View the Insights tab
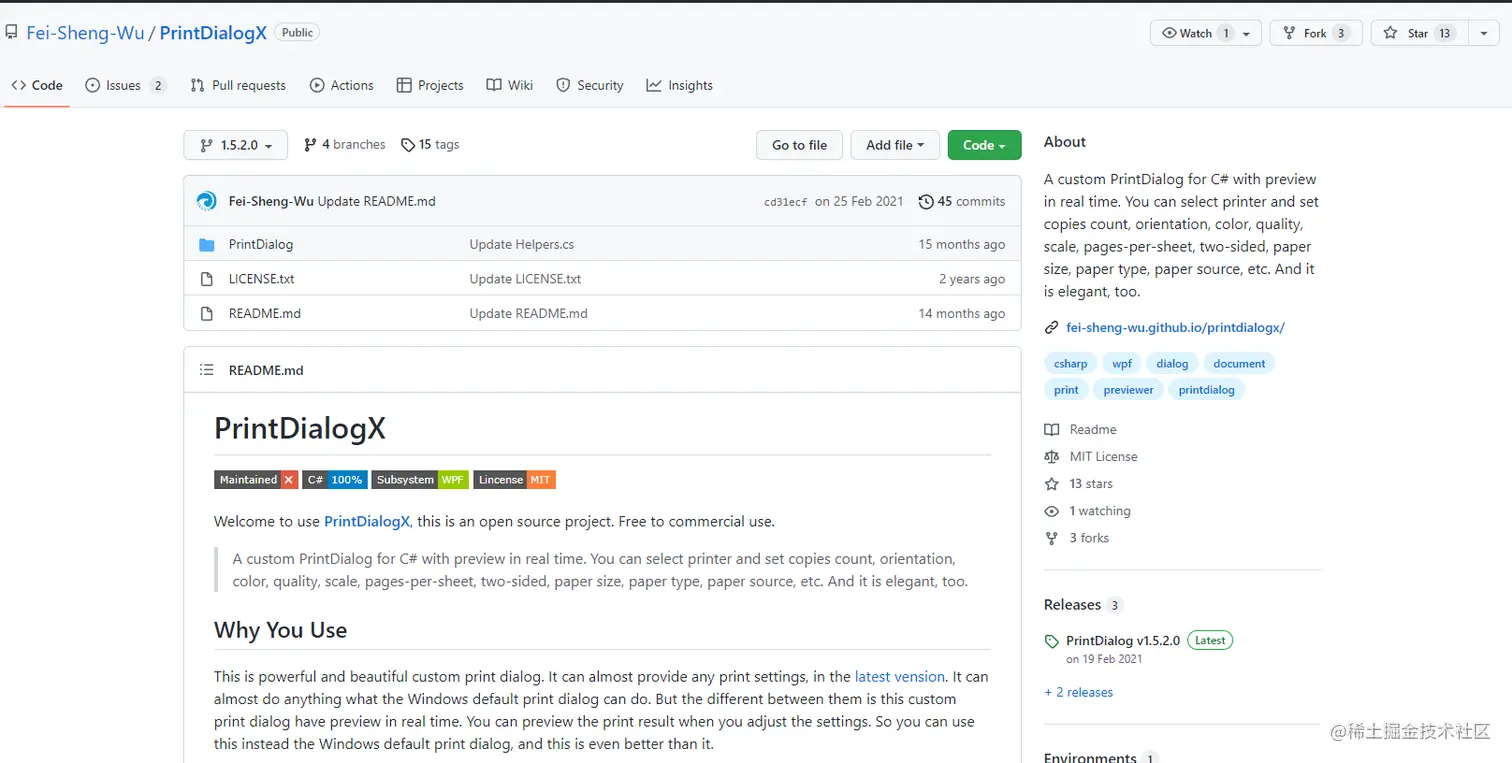The width and height of the screenshot is (1512, 763). (680, 85)
